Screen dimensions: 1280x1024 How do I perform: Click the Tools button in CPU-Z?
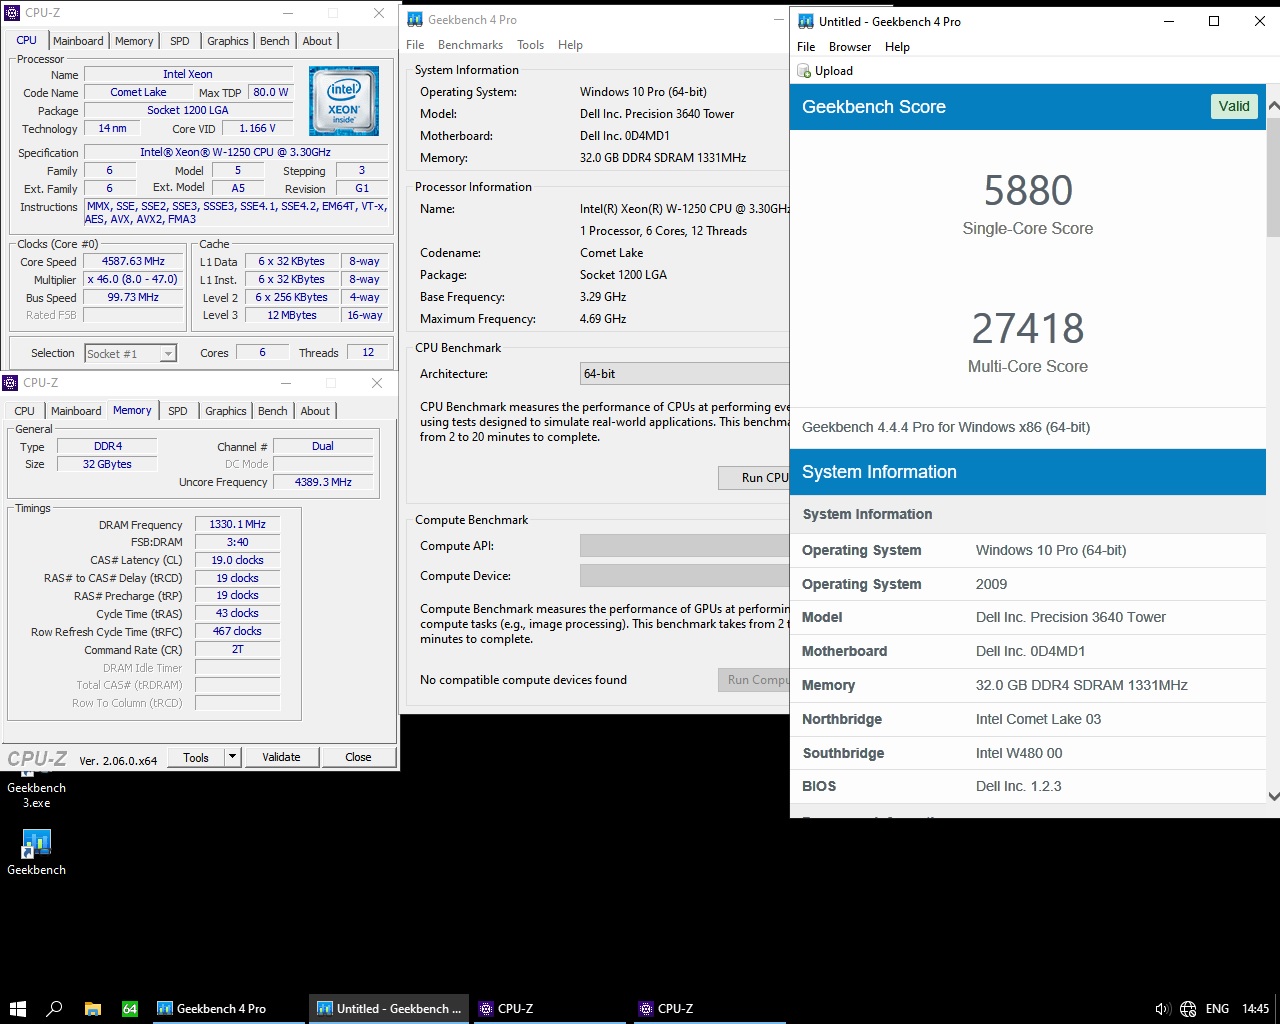click(196, 757)
